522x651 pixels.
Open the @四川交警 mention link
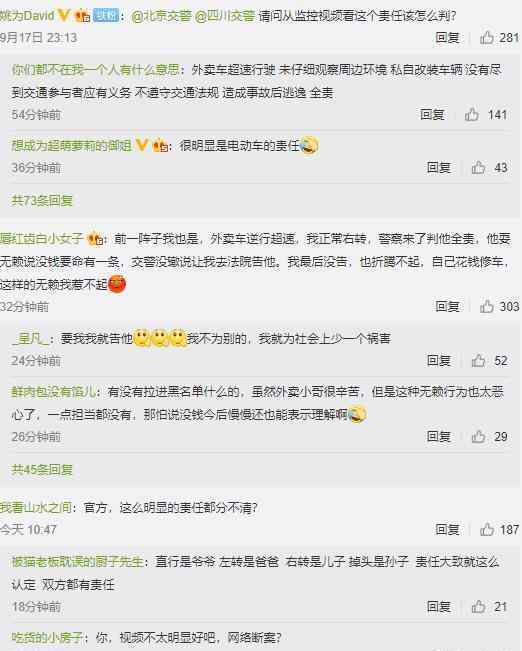[x=225, y=16]
